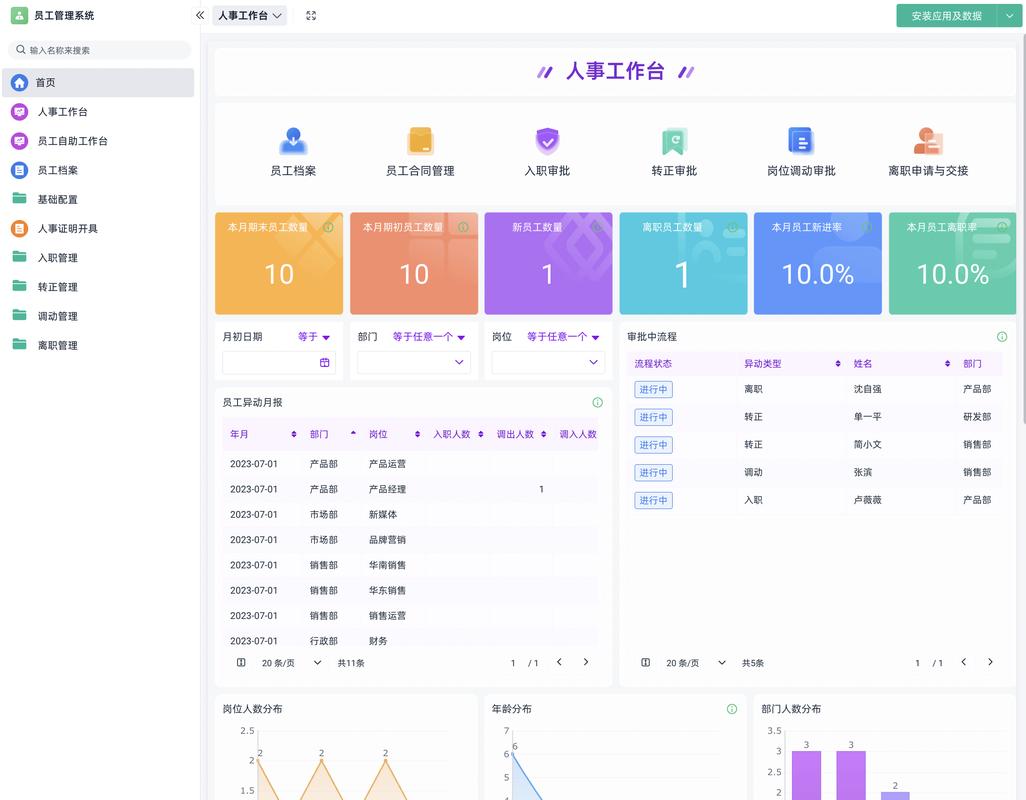Click the 离职员工数量 stat card
This screenshot has height=800, width=1026.
pyautogui.click(x=683, y=263)
